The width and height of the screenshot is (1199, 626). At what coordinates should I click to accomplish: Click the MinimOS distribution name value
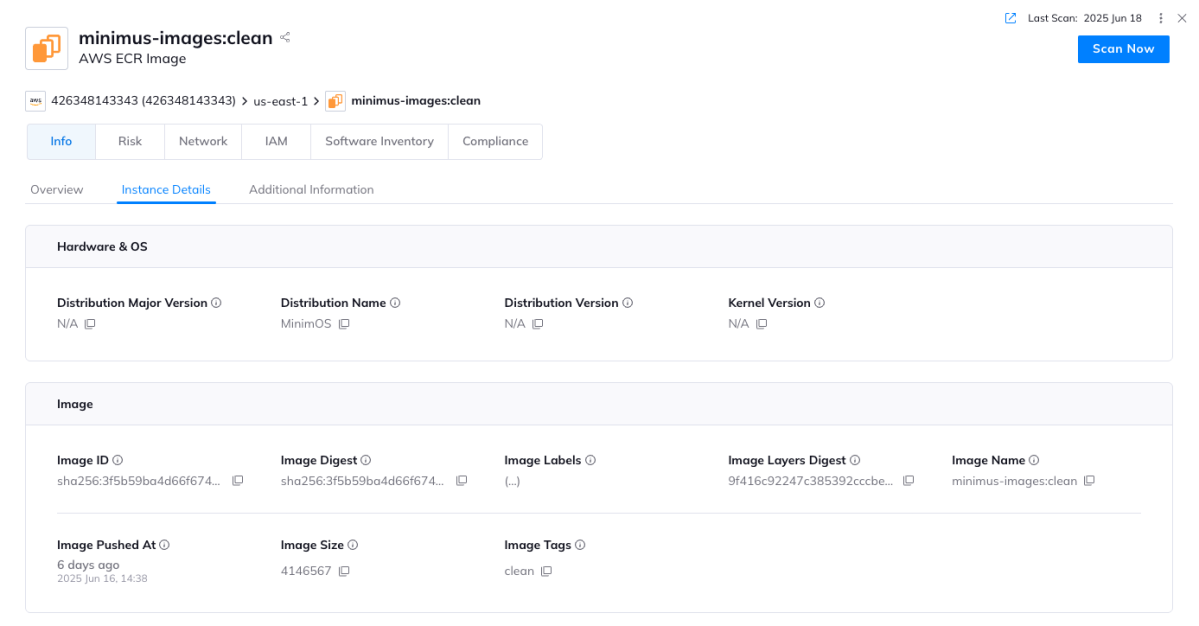pyautogui.click(x=306, y=324)
